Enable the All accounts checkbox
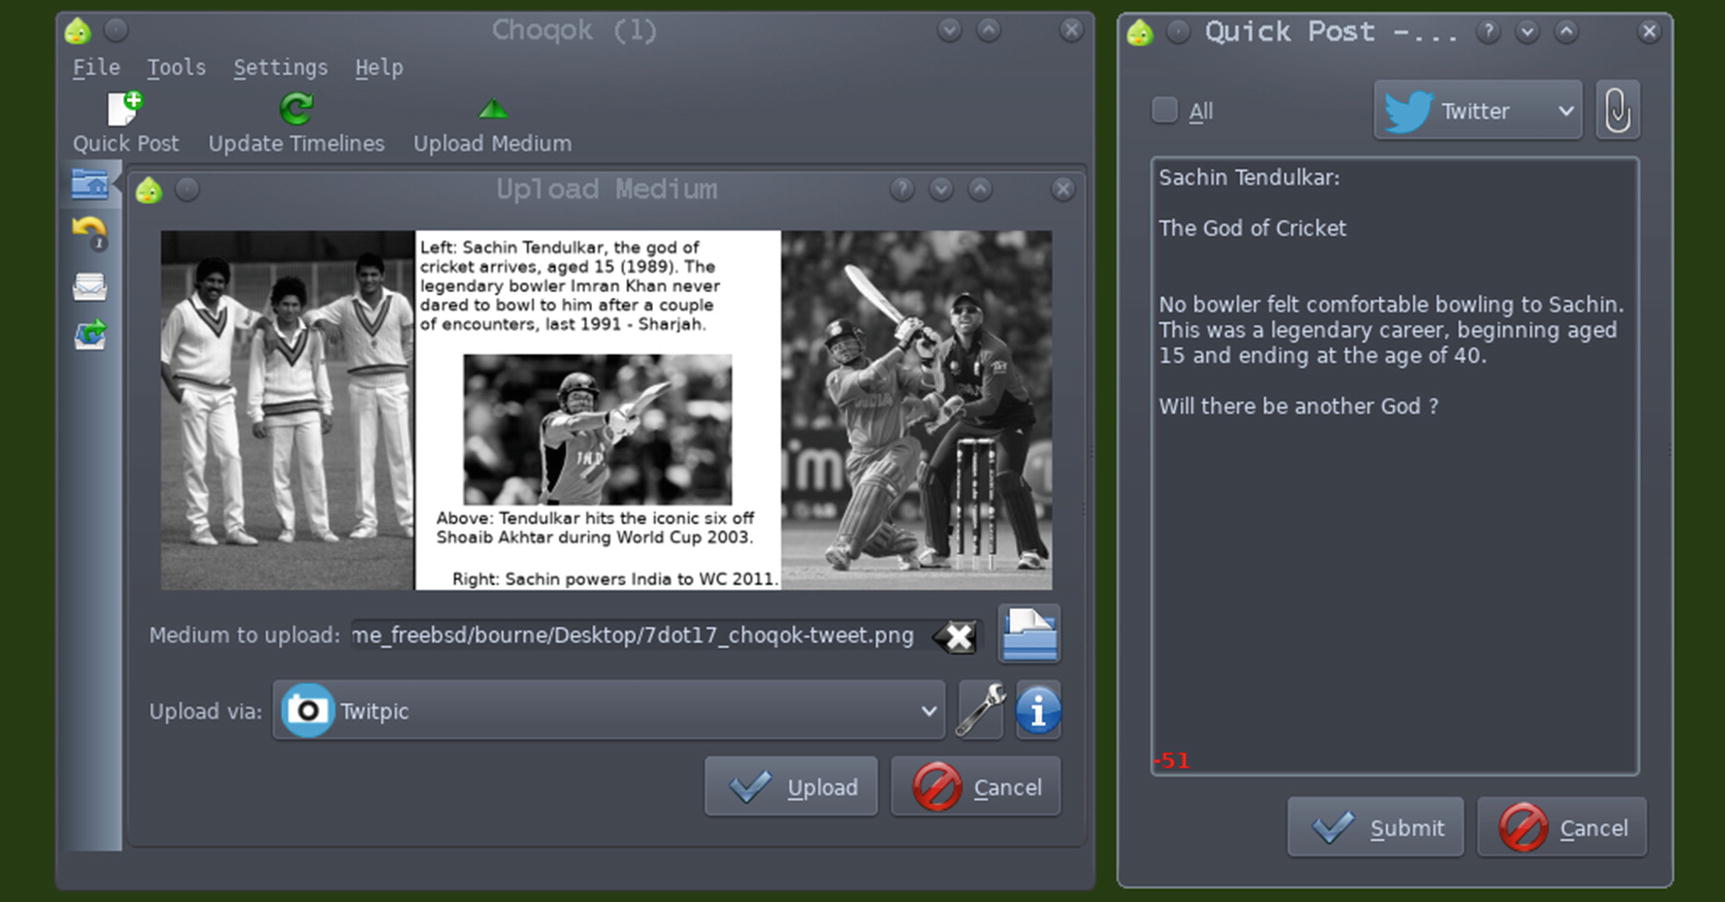The image size is (1725, 902). (x=1165, y=110)
